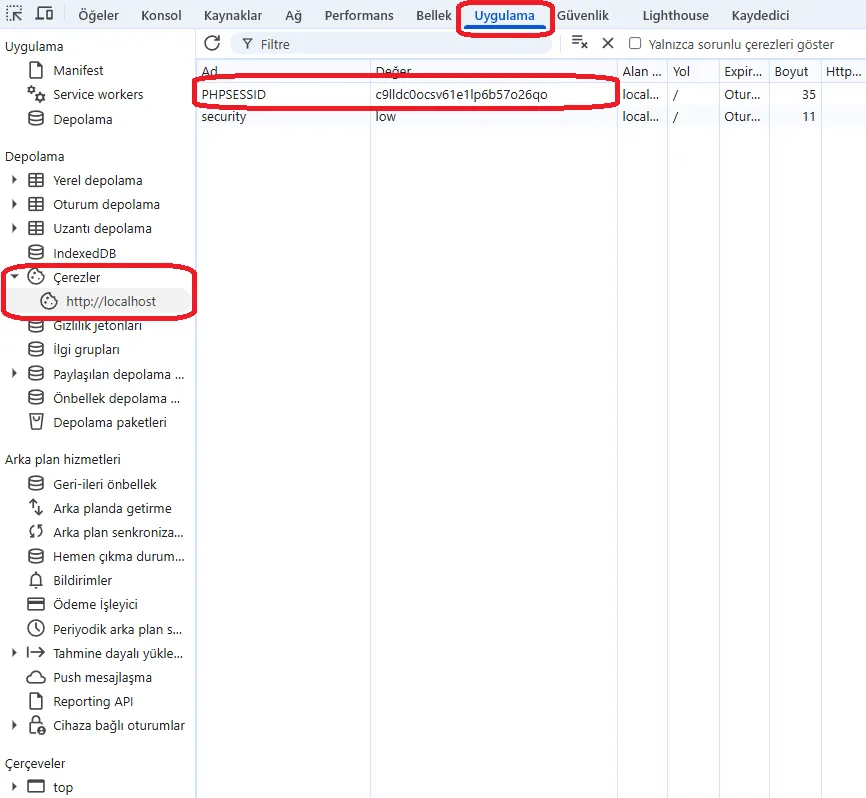
Task: Open Depolama paketleri entry
Action: pyautogui.click(x=110, y=423)
